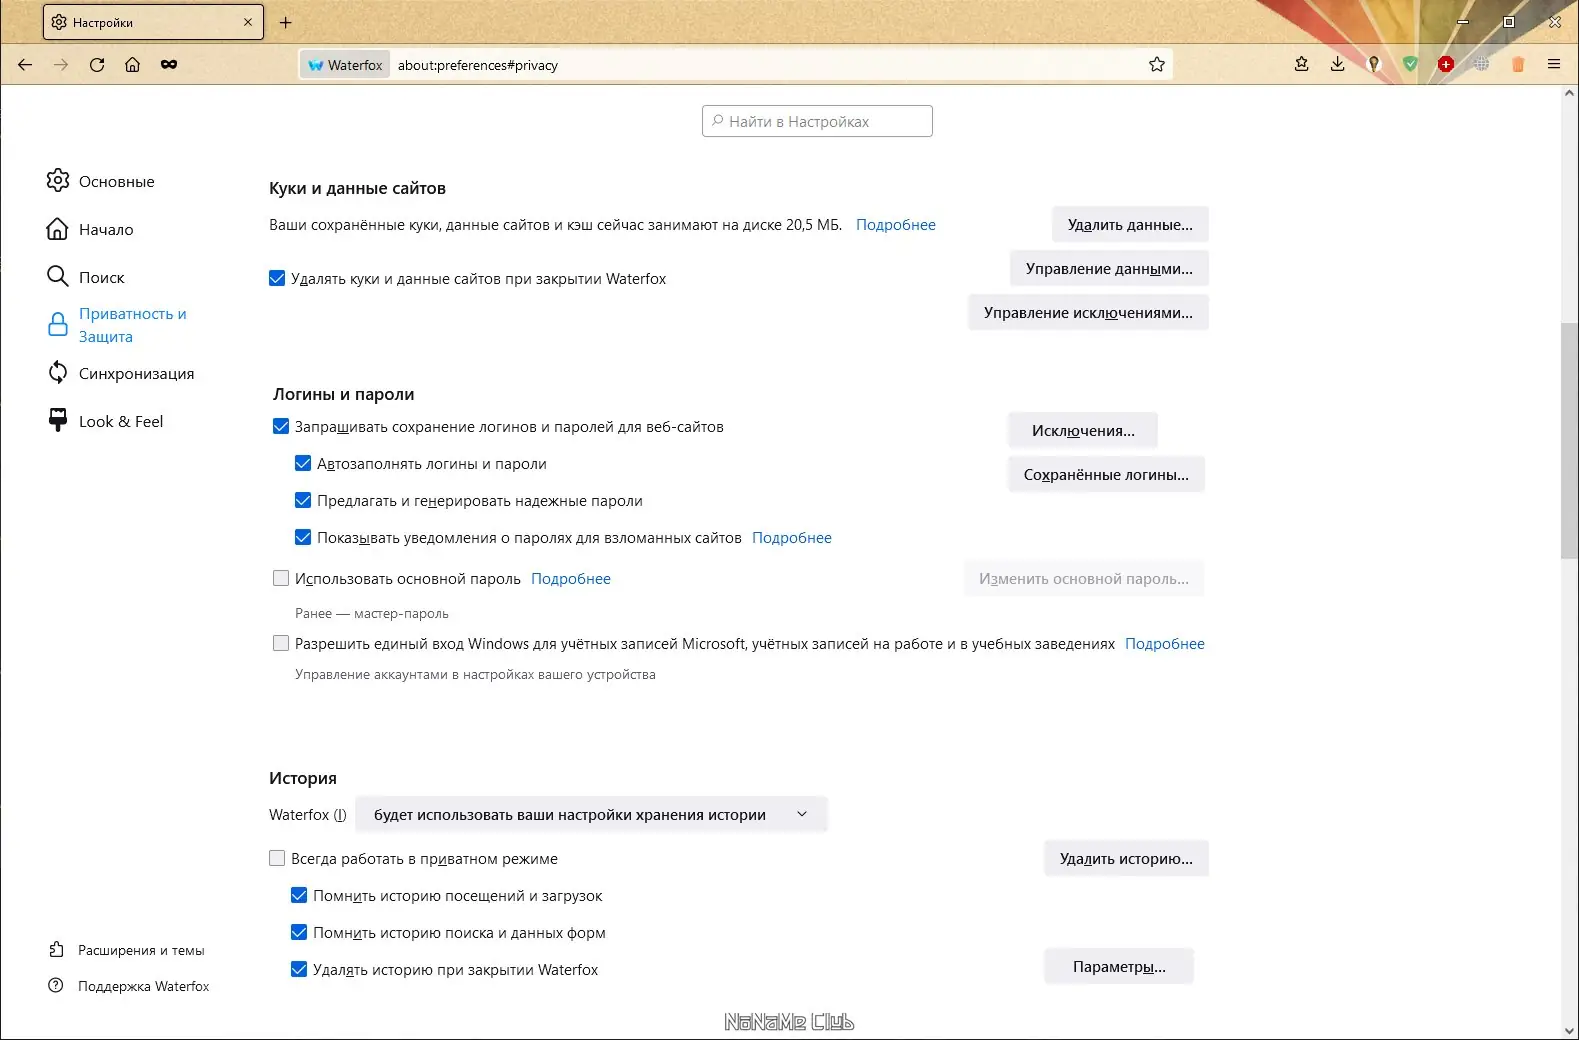Click the green shield checkmark extension icon
This screenshot has width=1579, height=1040.
tap(1410, 65)
